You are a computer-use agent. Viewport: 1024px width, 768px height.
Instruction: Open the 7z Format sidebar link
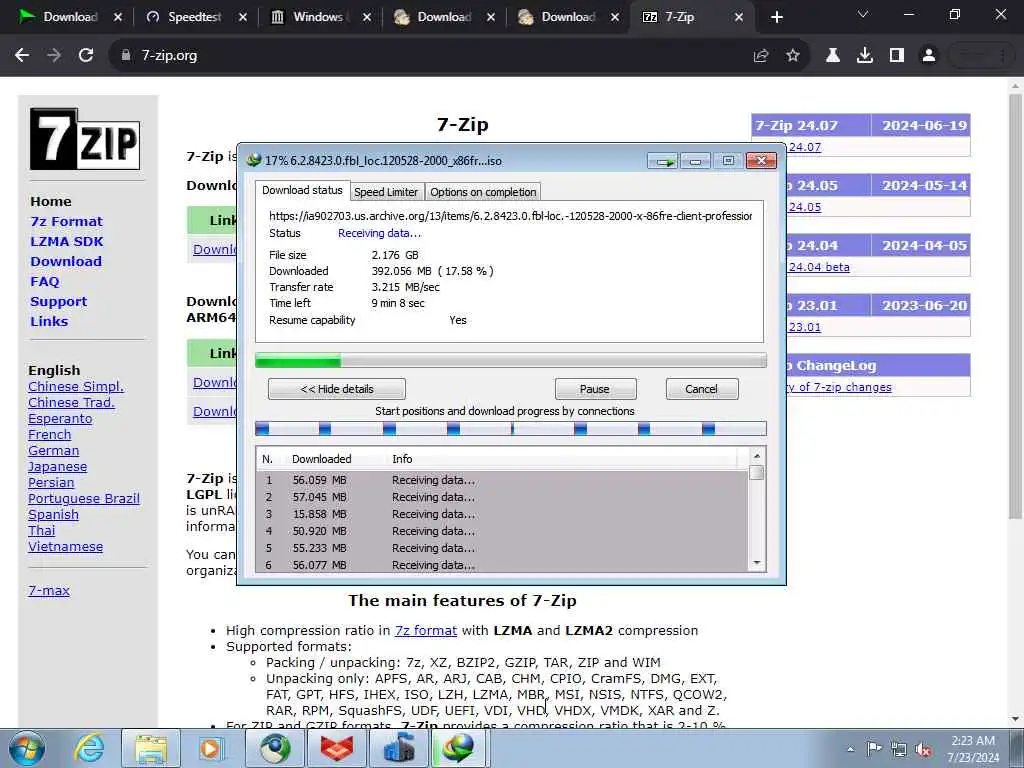tap(67, 221)
